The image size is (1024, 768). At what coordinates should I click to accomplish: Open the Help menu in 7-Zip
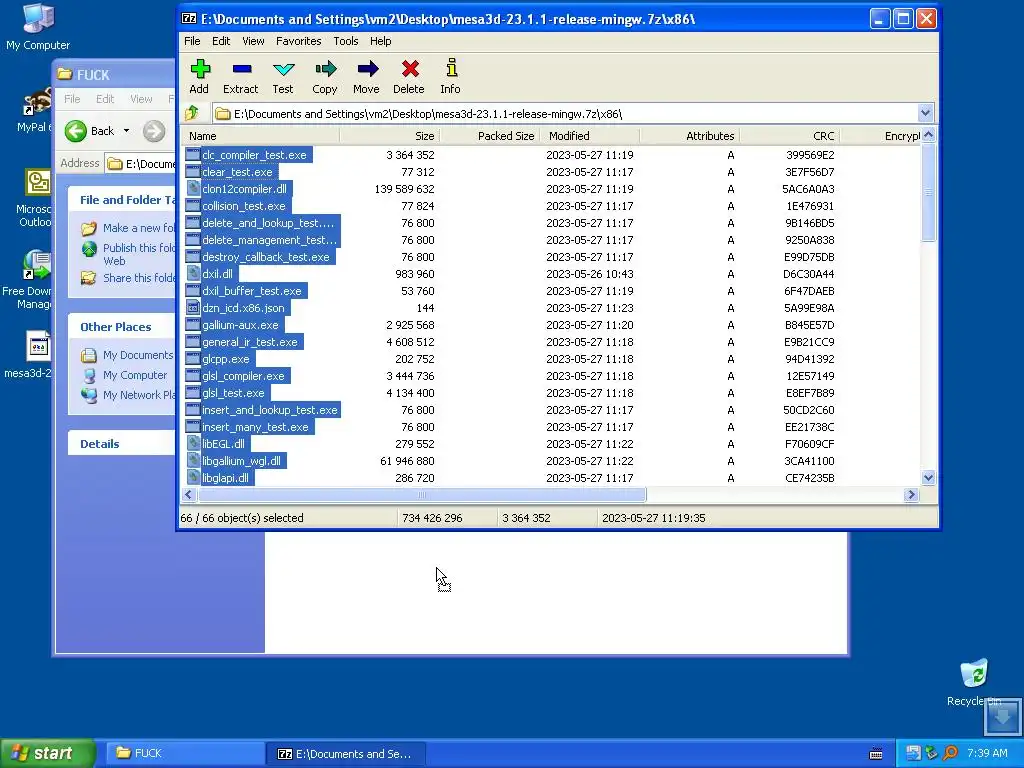pos(380,41)
